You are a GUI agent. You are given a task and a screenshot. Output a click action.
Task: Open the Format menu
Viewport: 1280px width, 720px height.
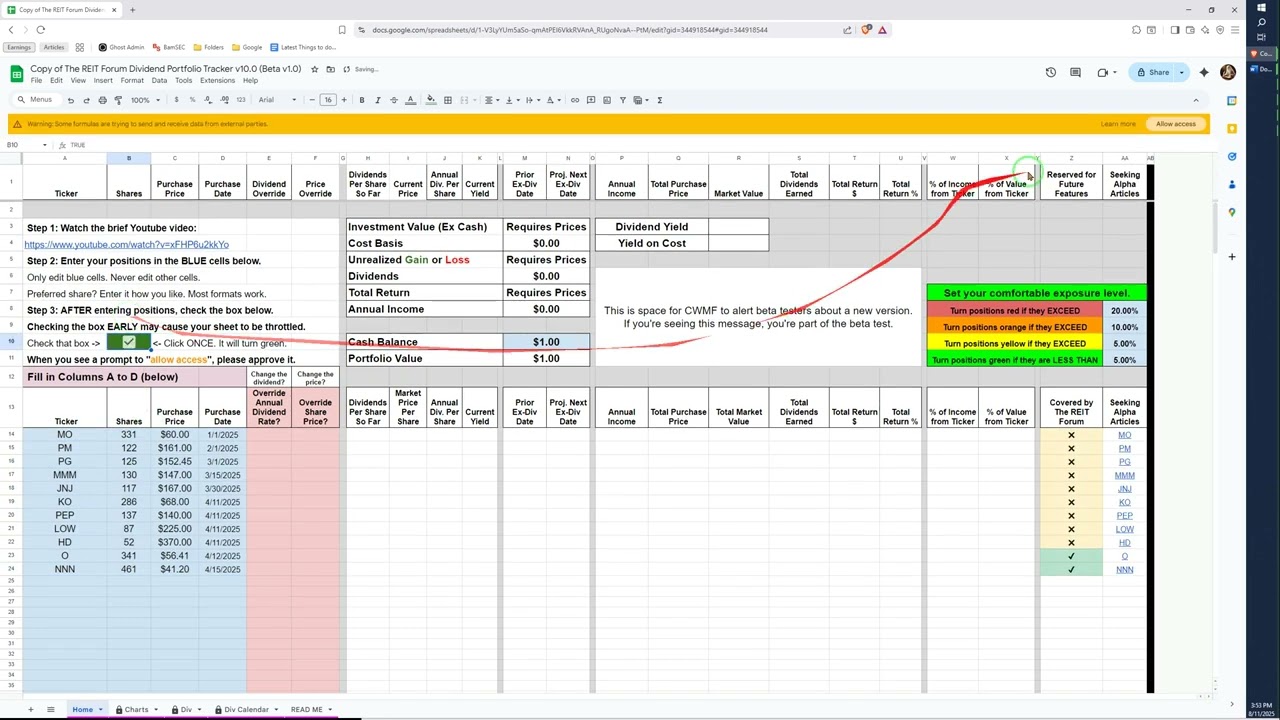pos(132,80)
